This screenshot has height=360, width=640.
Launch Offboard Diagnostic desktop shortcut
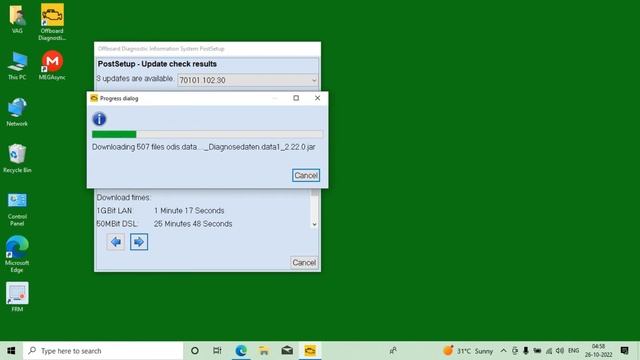[52, 22]
